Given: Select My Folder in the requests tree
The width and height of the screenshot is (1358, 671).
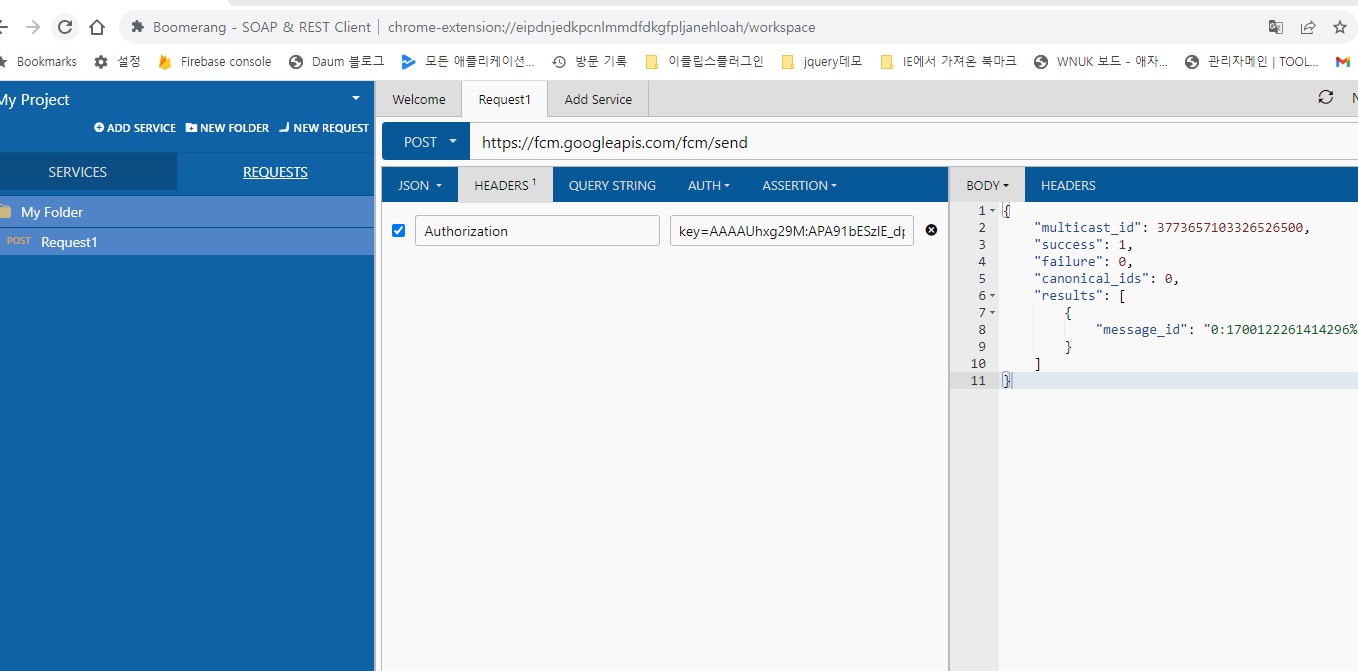Looking at the screenshot, I should tap(187, 212).
